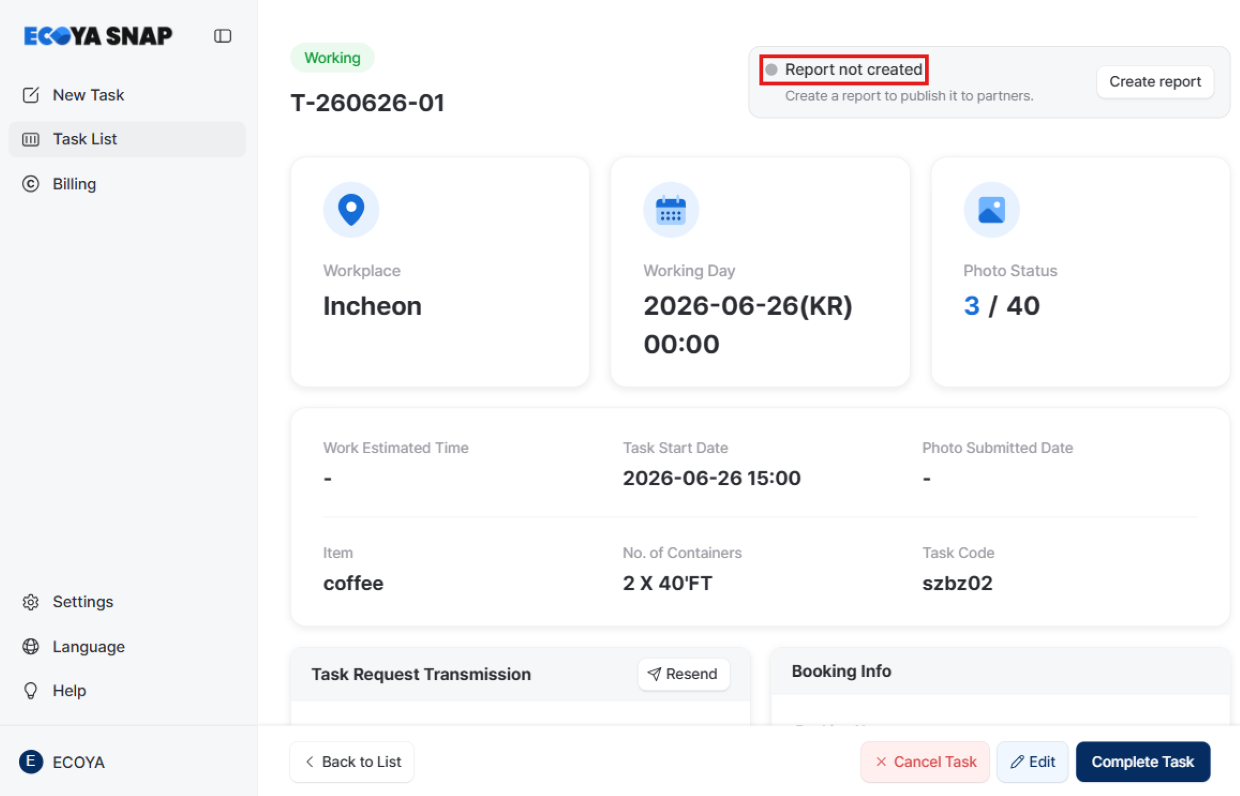
Task: Click the Workplace location pin icon
Action: click(x=351, y=210)
